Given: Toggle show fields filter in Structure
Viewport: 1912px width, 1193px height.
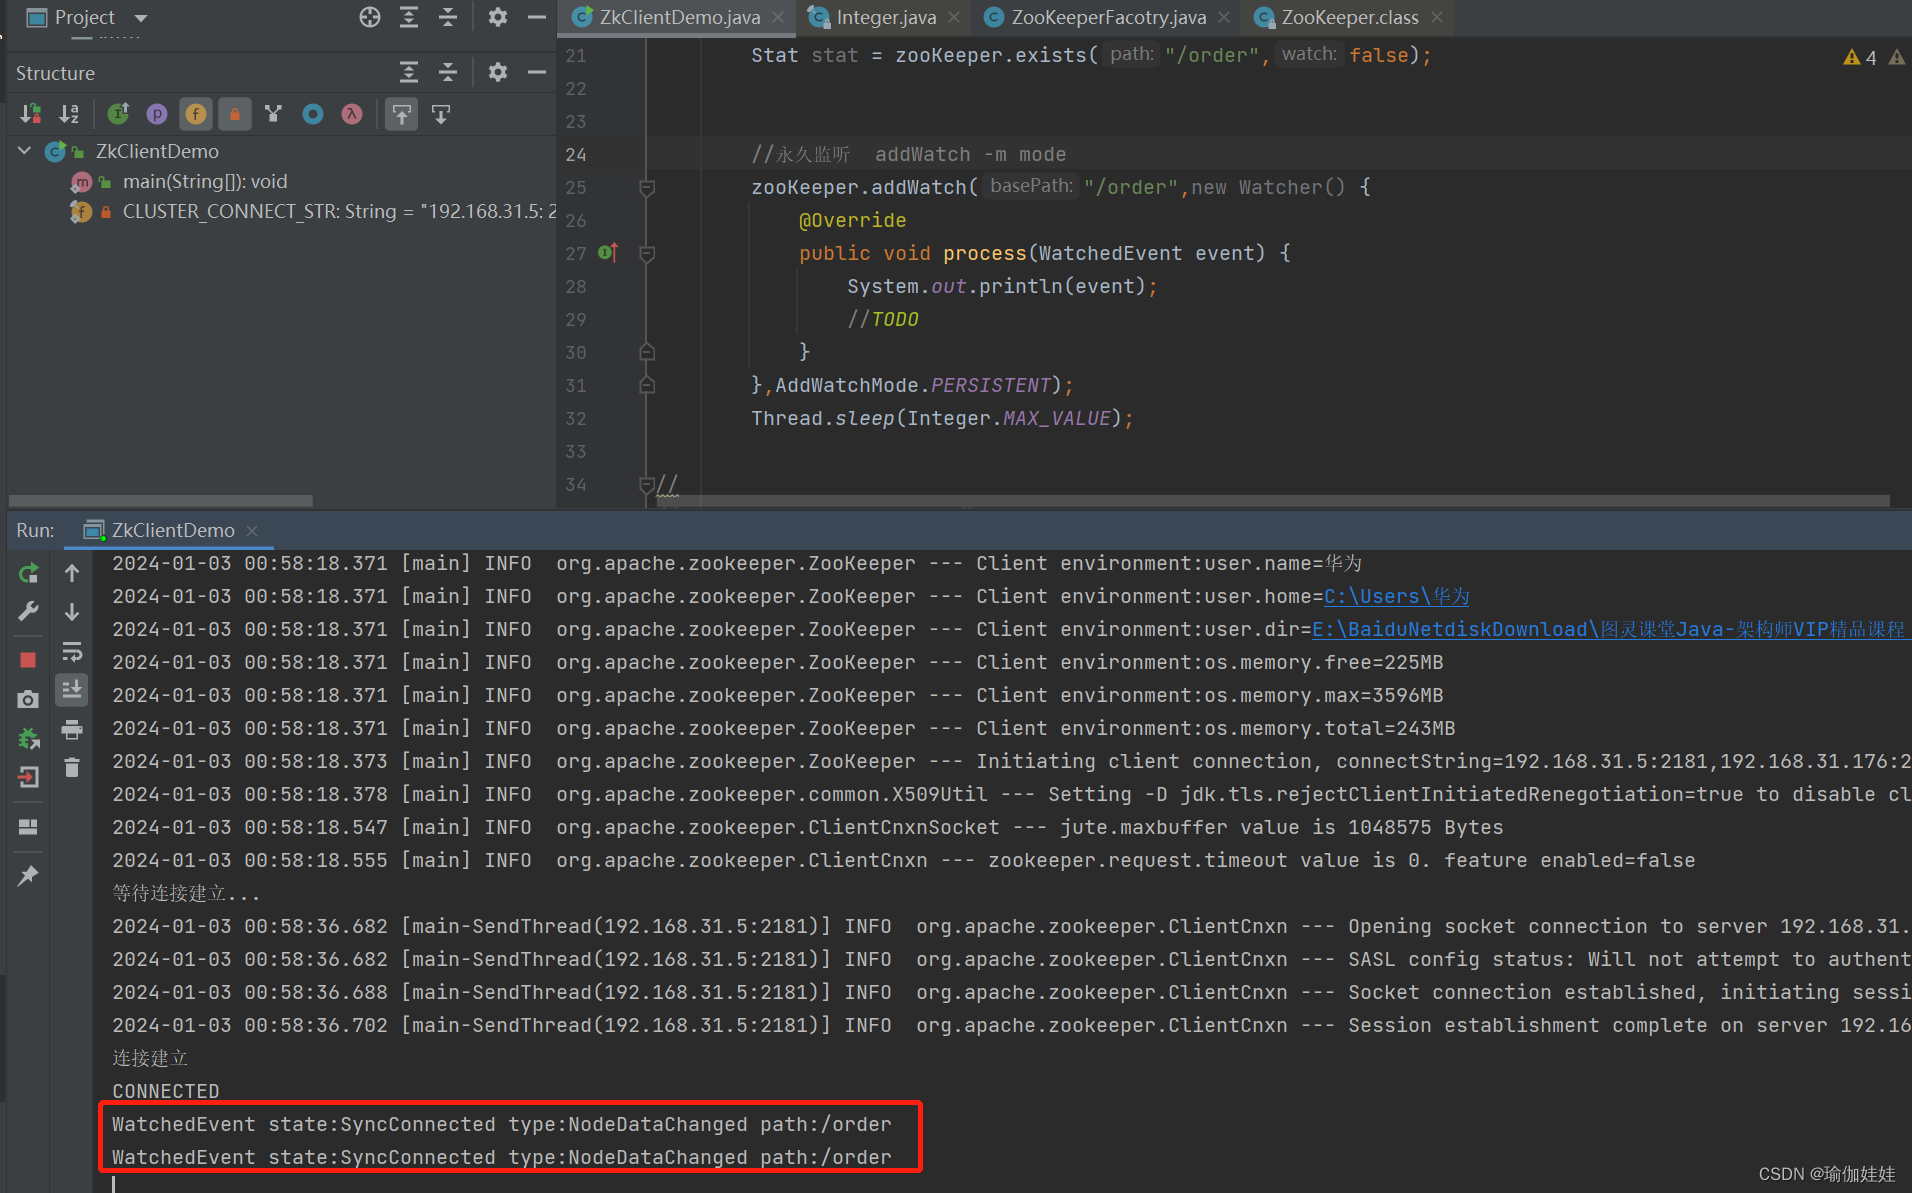Looking at the screenshot, I should [x=196, y=114].
